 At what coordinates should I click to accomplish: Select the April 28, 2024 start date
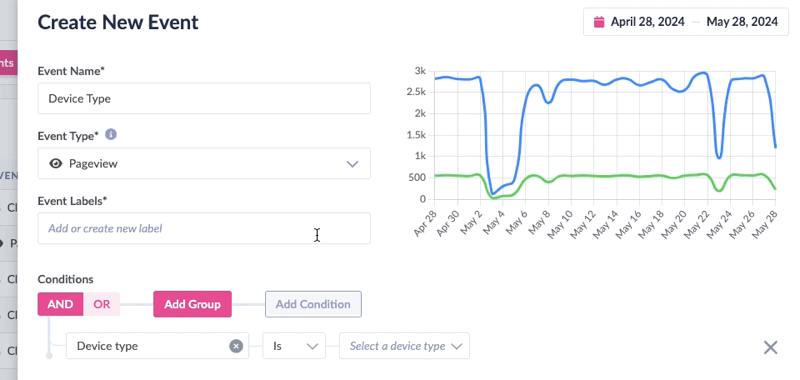[647, 21]
